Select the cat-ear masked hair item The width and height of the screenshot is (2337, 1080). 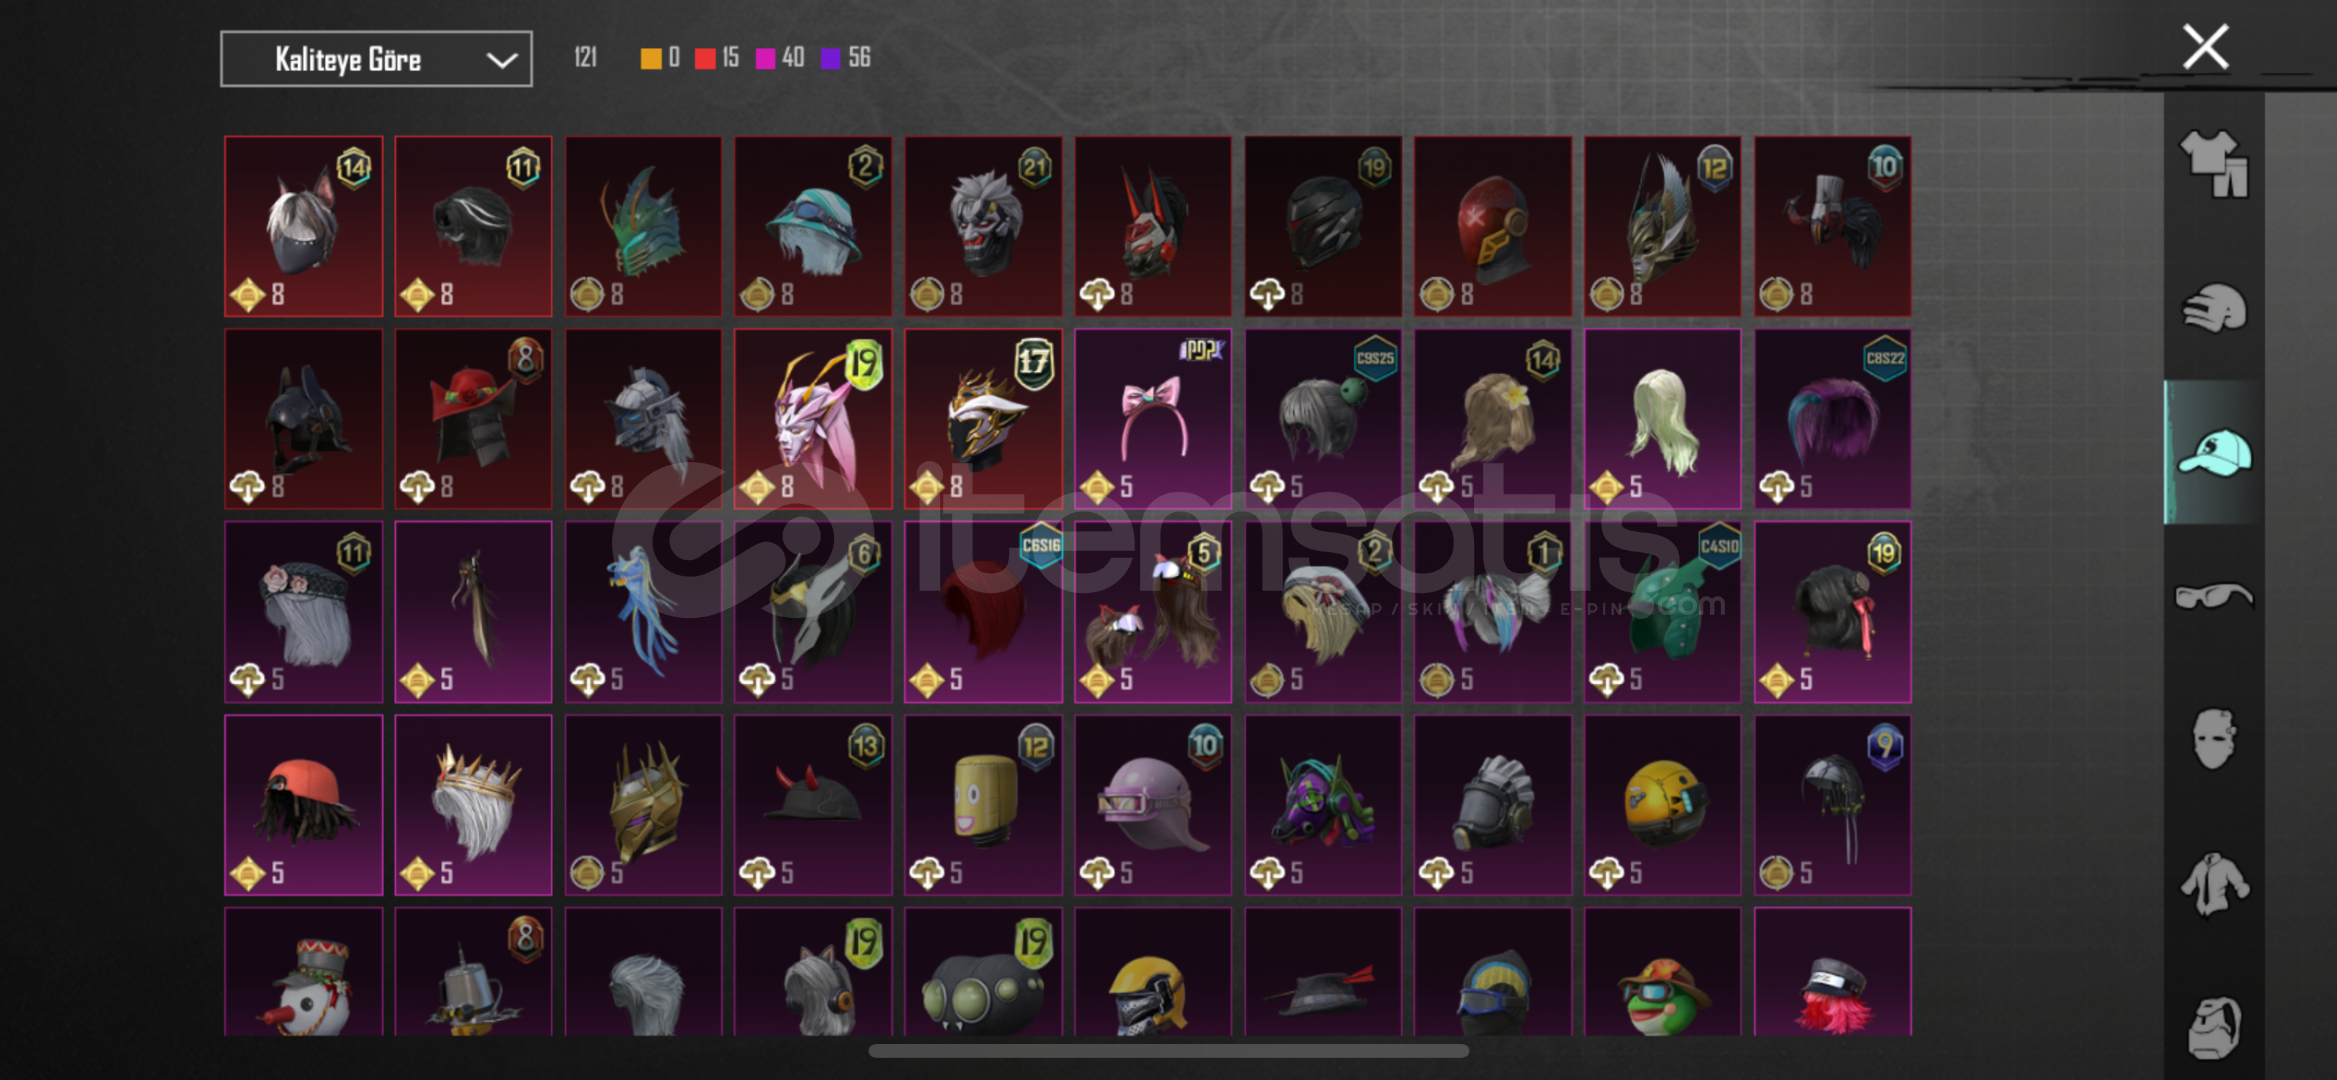[x=303, y=226]
